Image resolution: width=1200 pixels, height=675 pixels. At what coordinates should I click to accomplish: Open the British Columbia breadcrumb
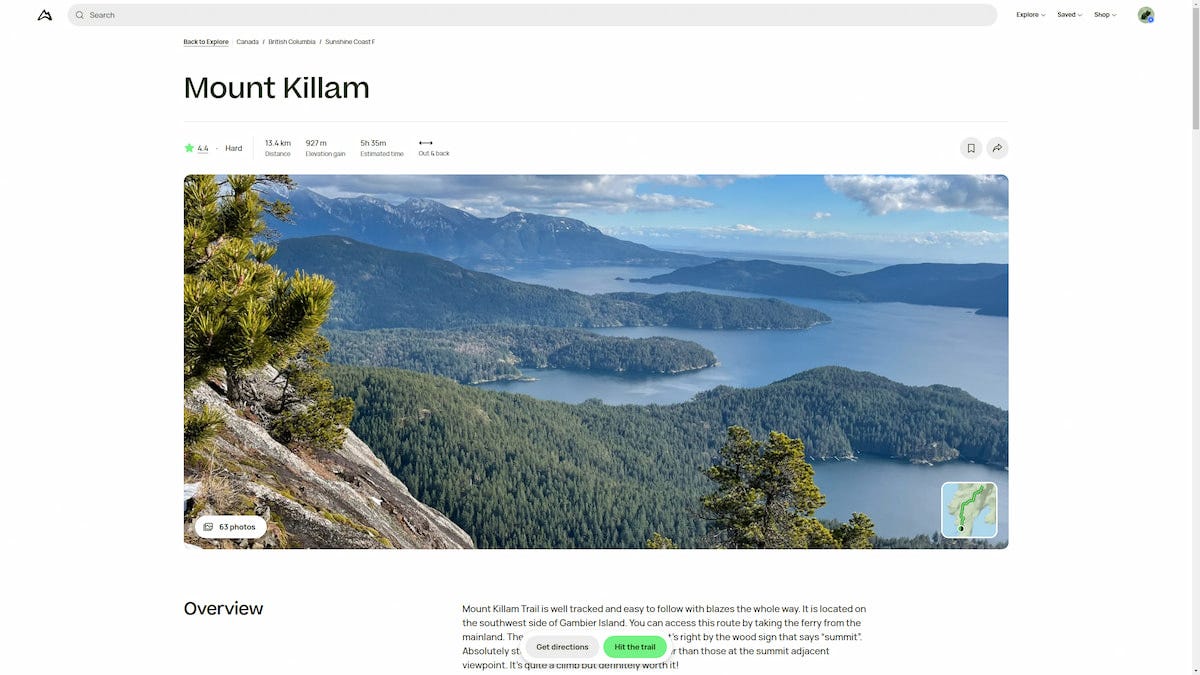tap(292, 42)
